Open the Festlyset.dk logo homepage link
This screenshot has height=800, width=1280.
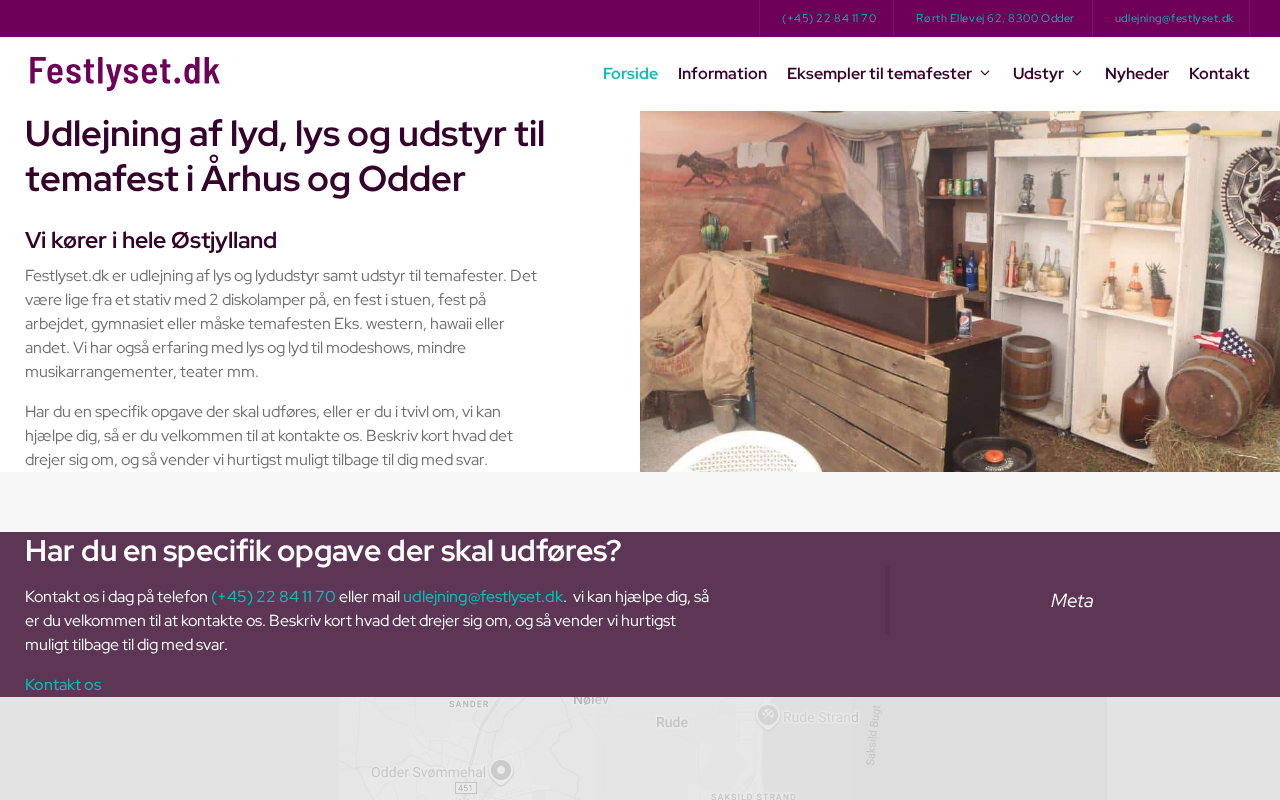pyautogui.click(x=125, y=73)
